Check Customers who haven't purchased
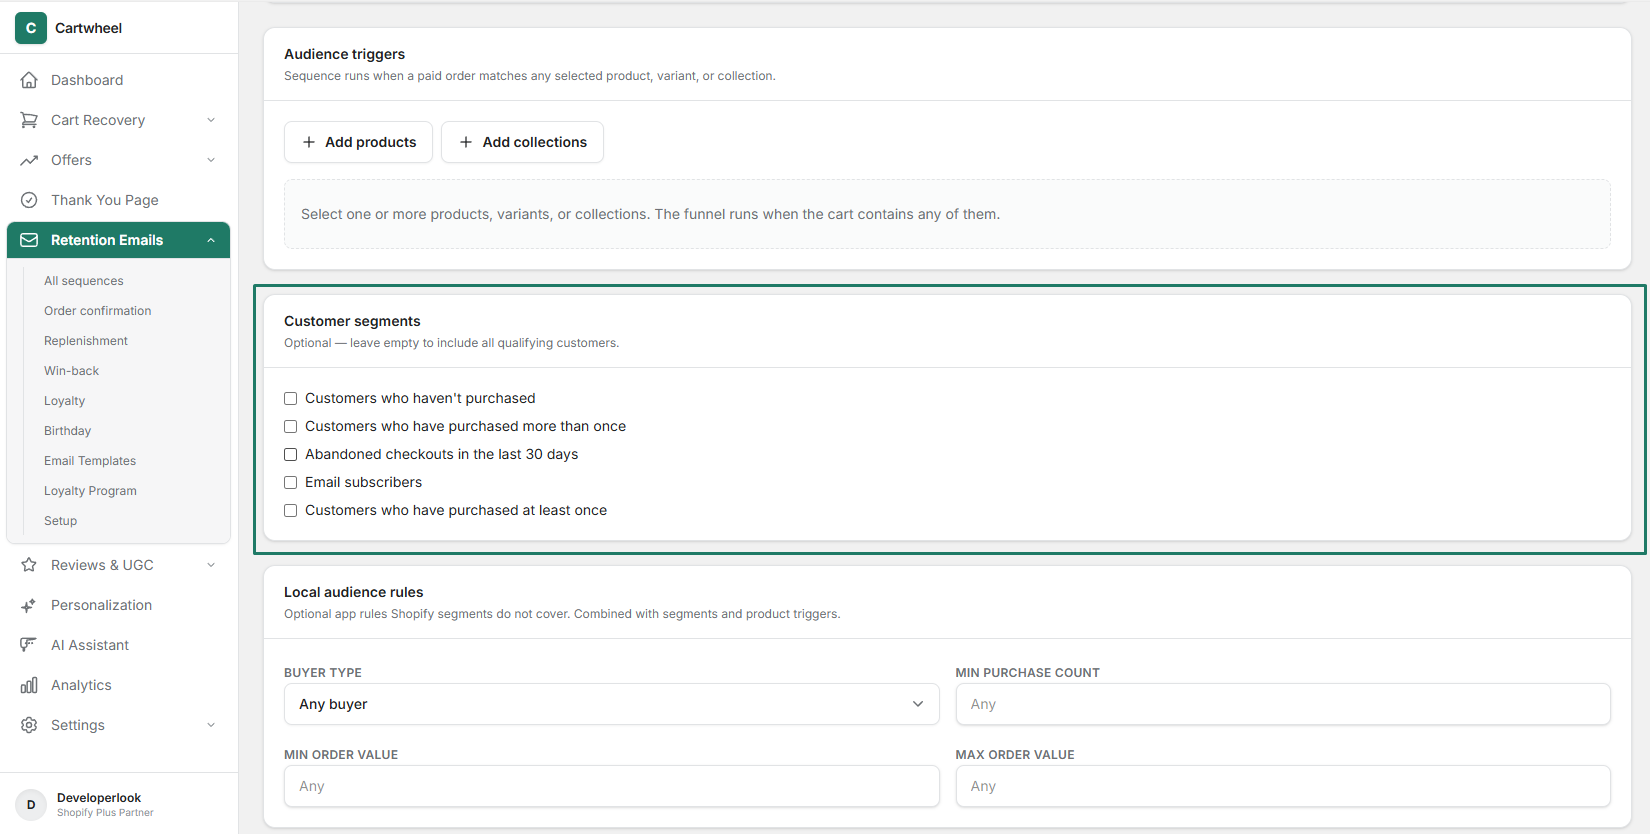1650x834 pixels. pos(291,398)
